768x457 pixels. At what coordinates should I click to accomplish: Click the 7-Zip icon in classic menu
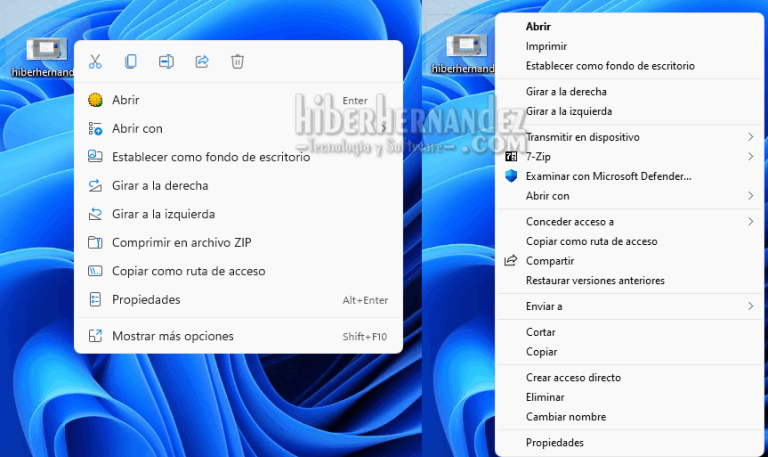[511, 157]
